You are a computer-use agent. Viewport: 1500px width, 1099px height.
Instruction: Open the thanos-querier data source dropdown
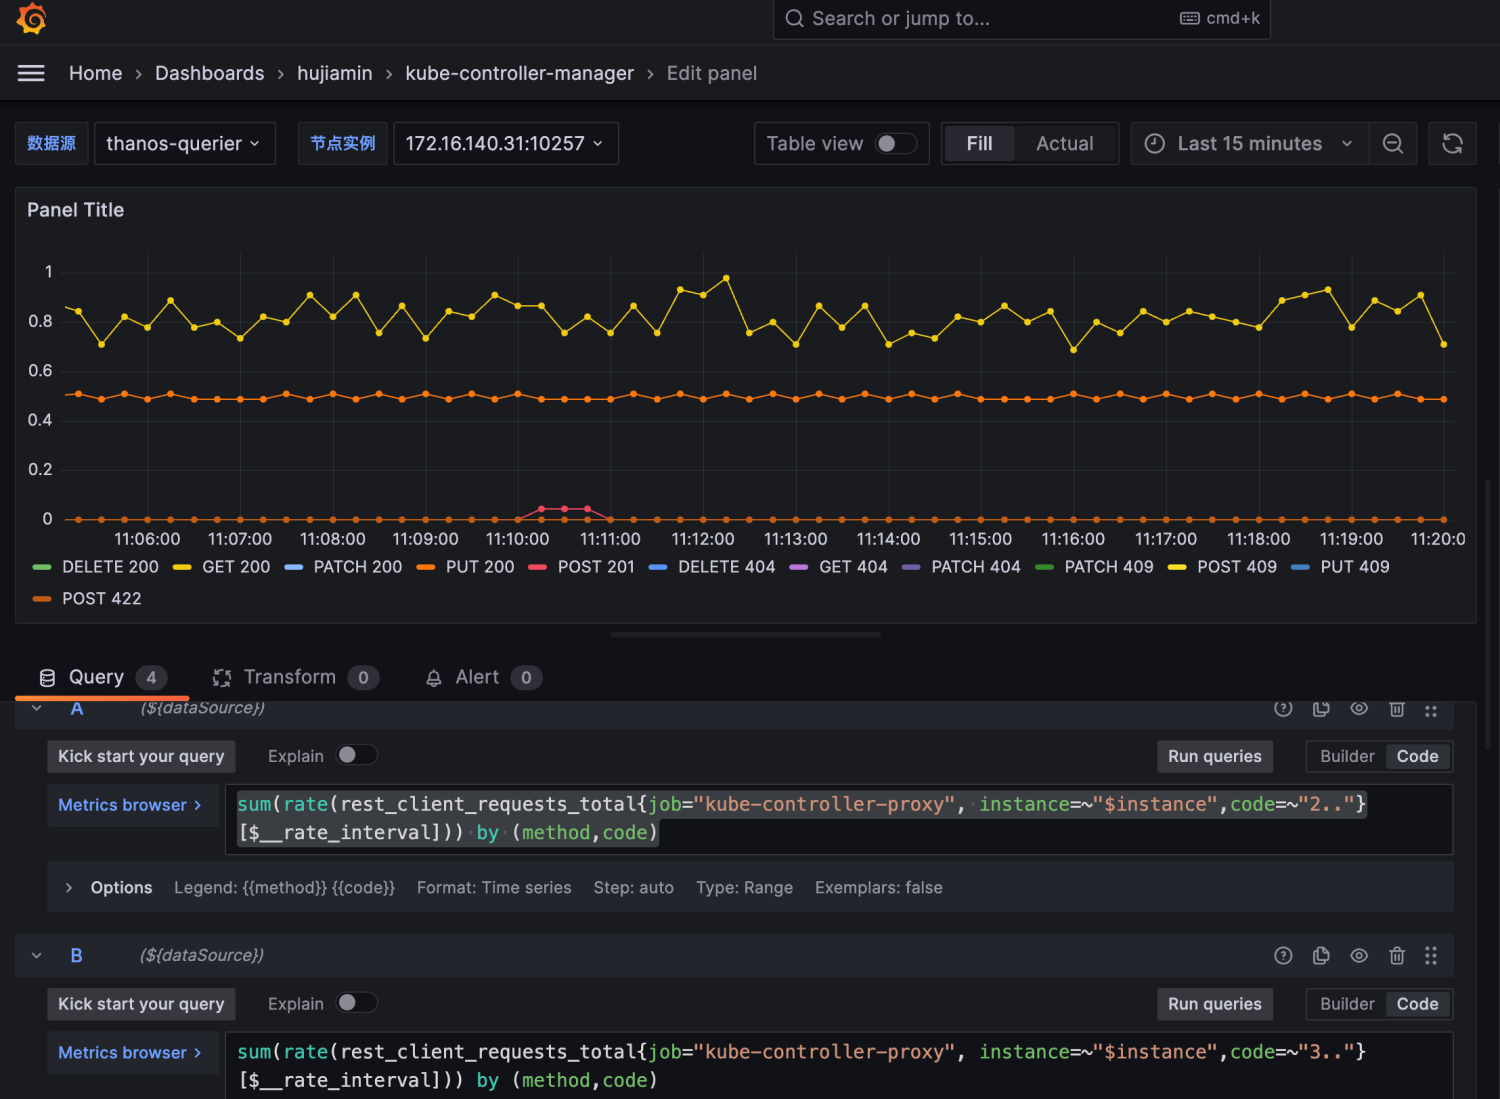(x=184, y=144)
